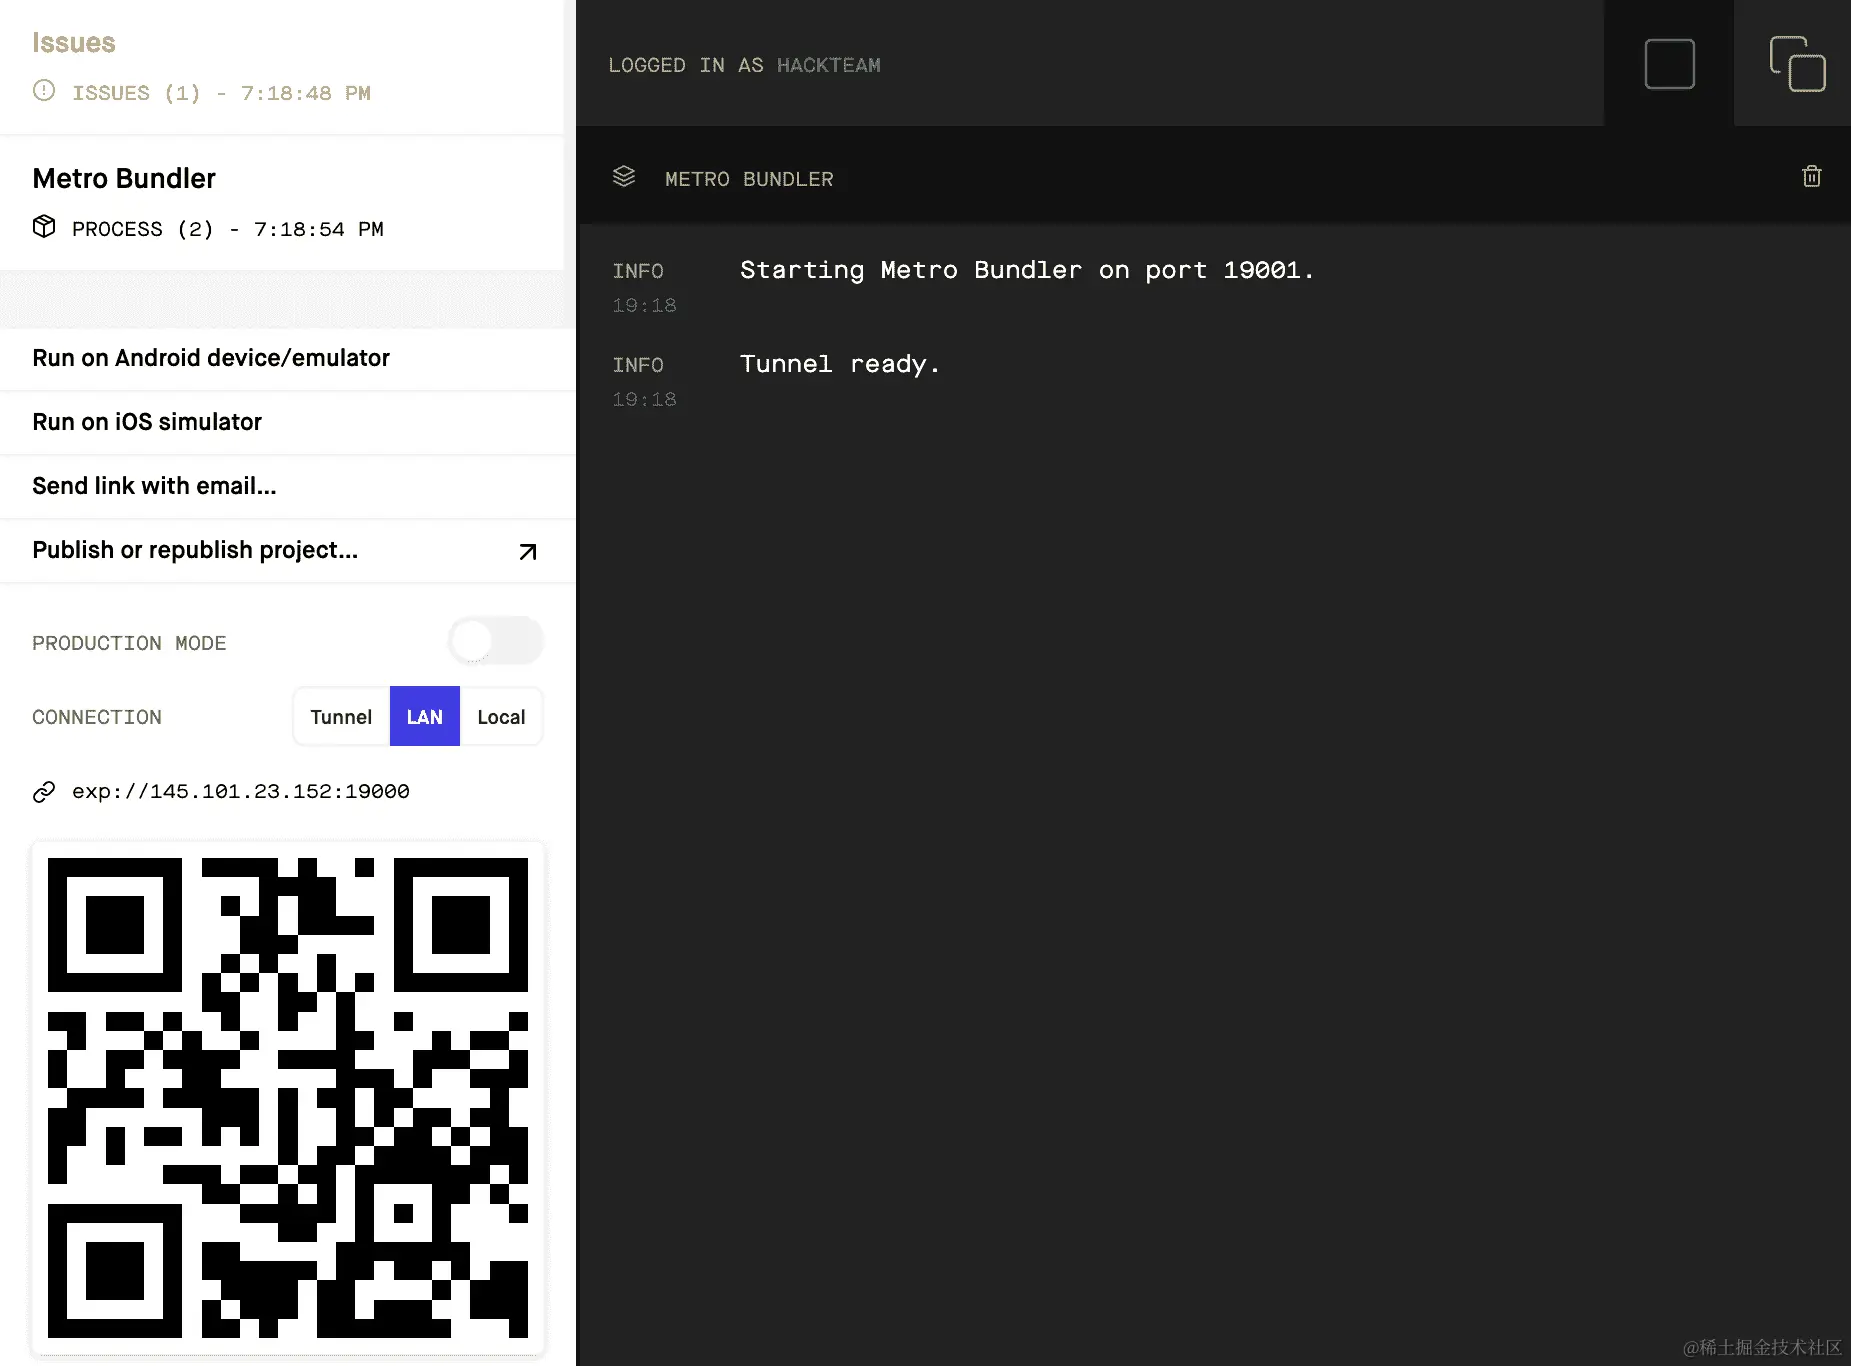
Task: Select Tunnel connection type
Action: [x=341, y=716]
